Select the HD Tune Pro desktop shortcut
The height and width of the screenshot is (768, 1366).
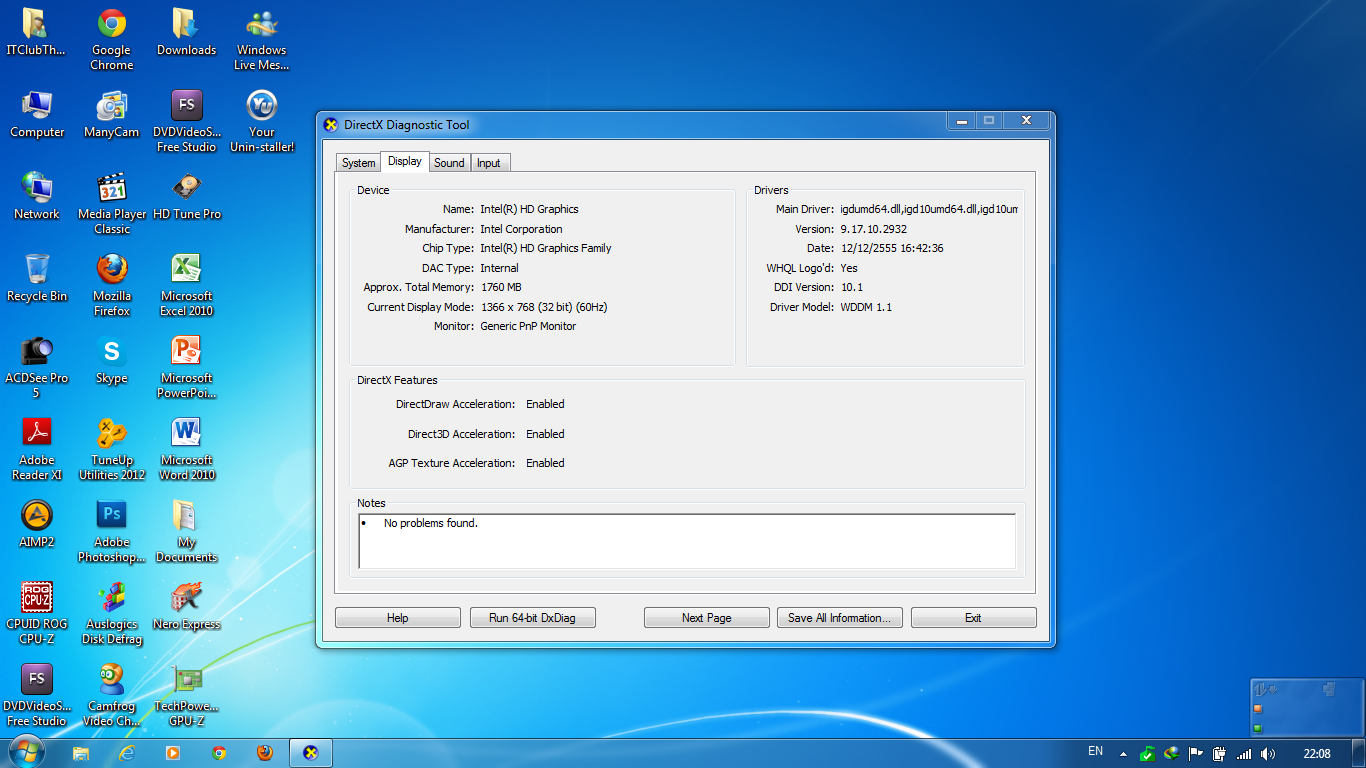click(186, 196)
